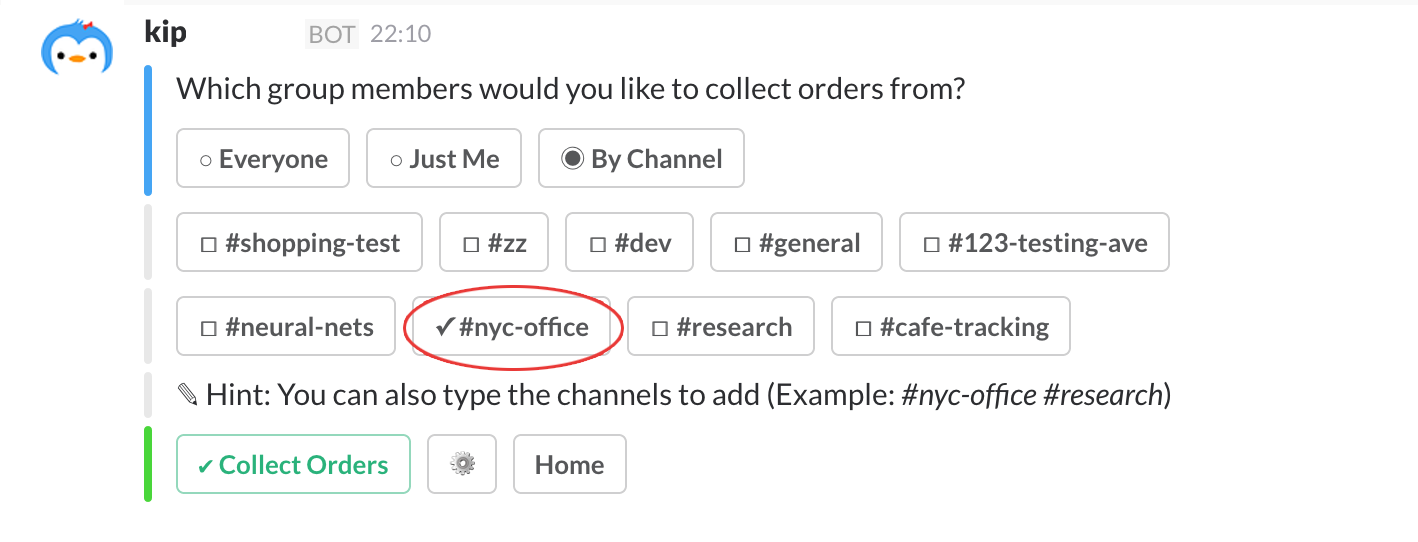Select the Everyone radio option
This screenshot has width=1418, height=542.
(x=263, y=158)
